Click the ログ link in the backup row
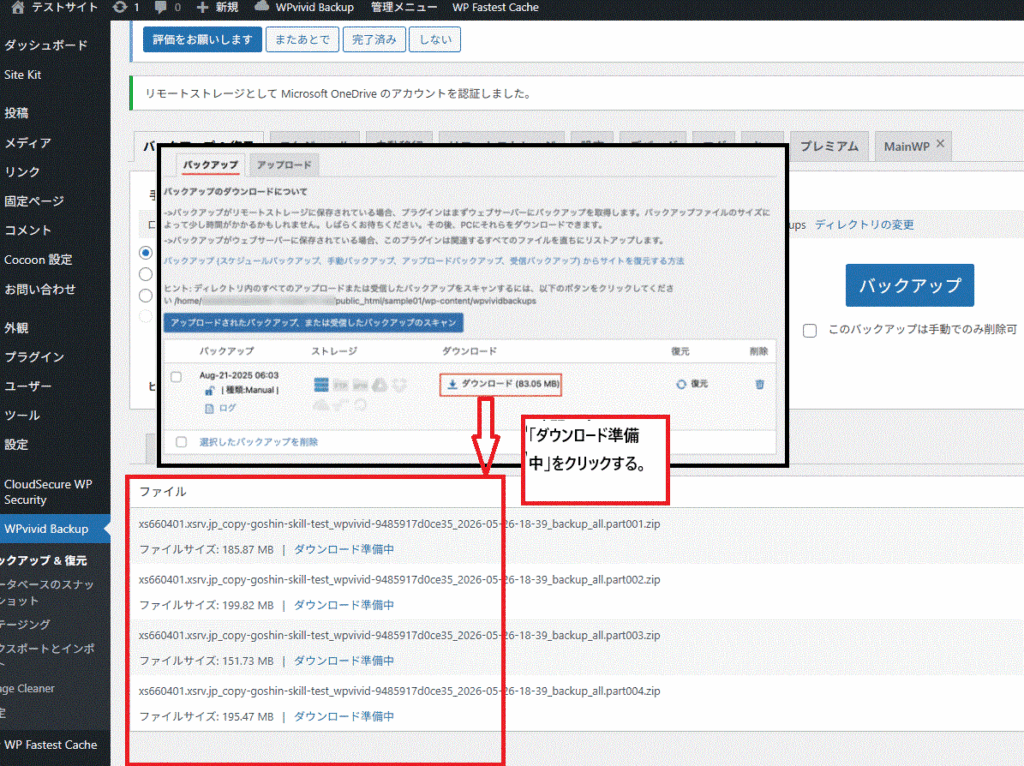 coord(227,408)
